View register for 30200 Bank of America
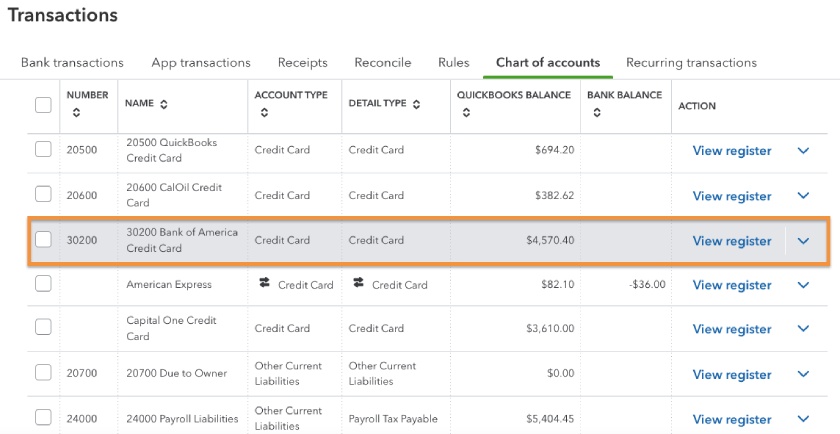The height and width of the screenshot is (434, 840). (x=732, y=241)
